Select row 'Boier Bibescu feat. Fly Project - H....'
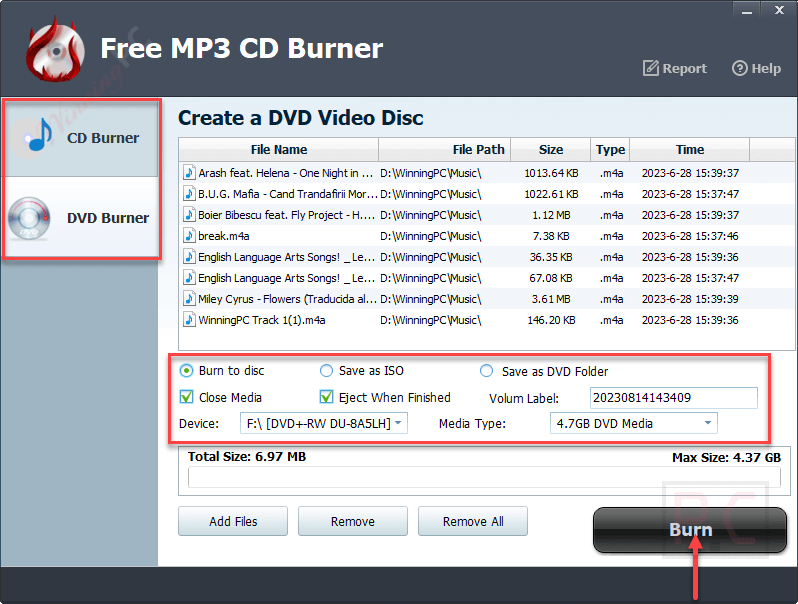Screen dimensions: 798x604 [487, 214]
